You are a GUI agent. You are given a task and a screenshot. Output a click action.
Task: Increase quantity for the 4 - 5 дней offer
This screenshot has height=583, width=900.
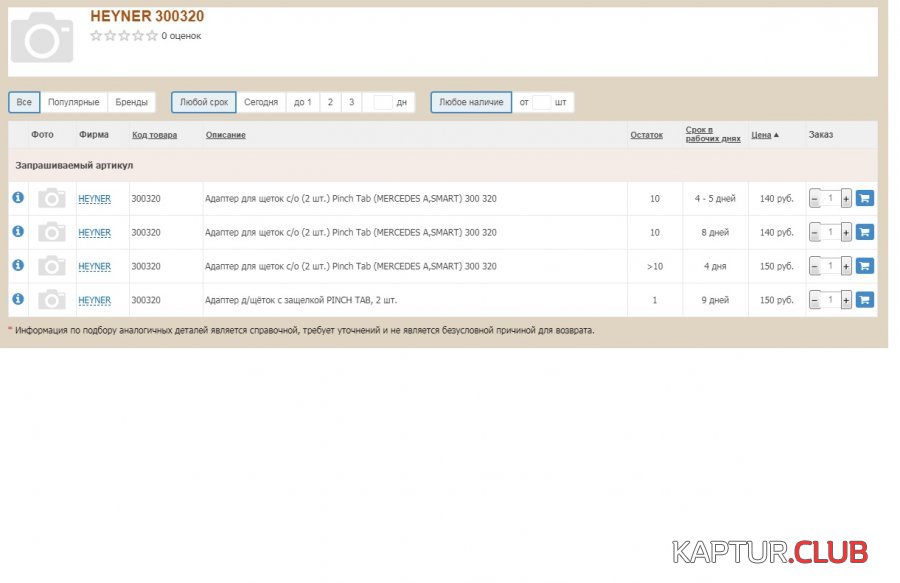coord(846,199)
